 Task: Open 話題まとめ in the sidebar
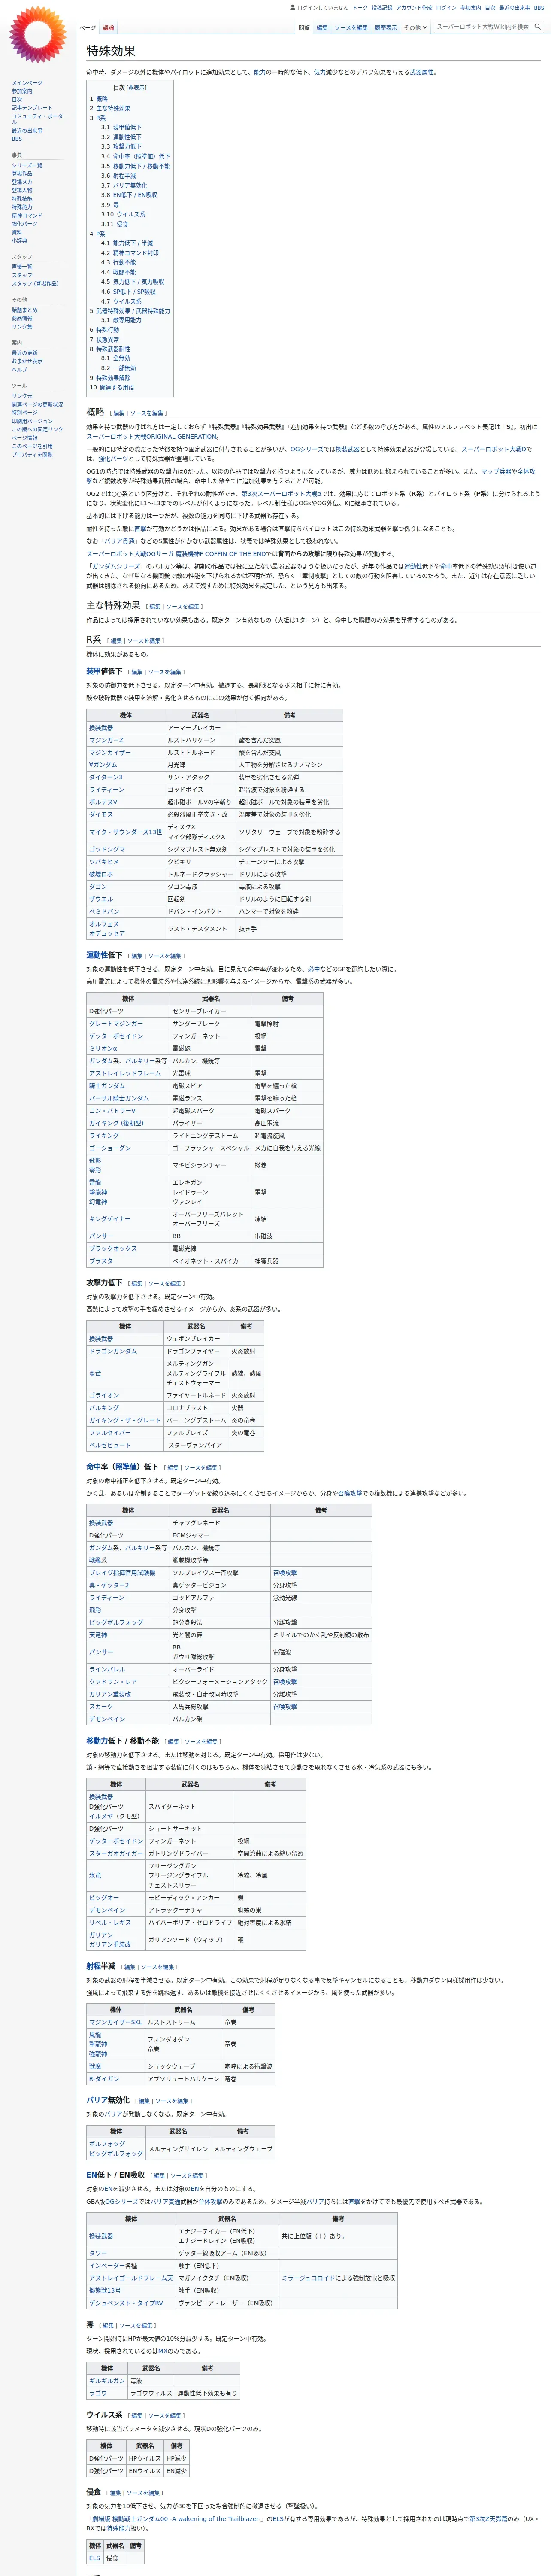click(x=24, y=310)
